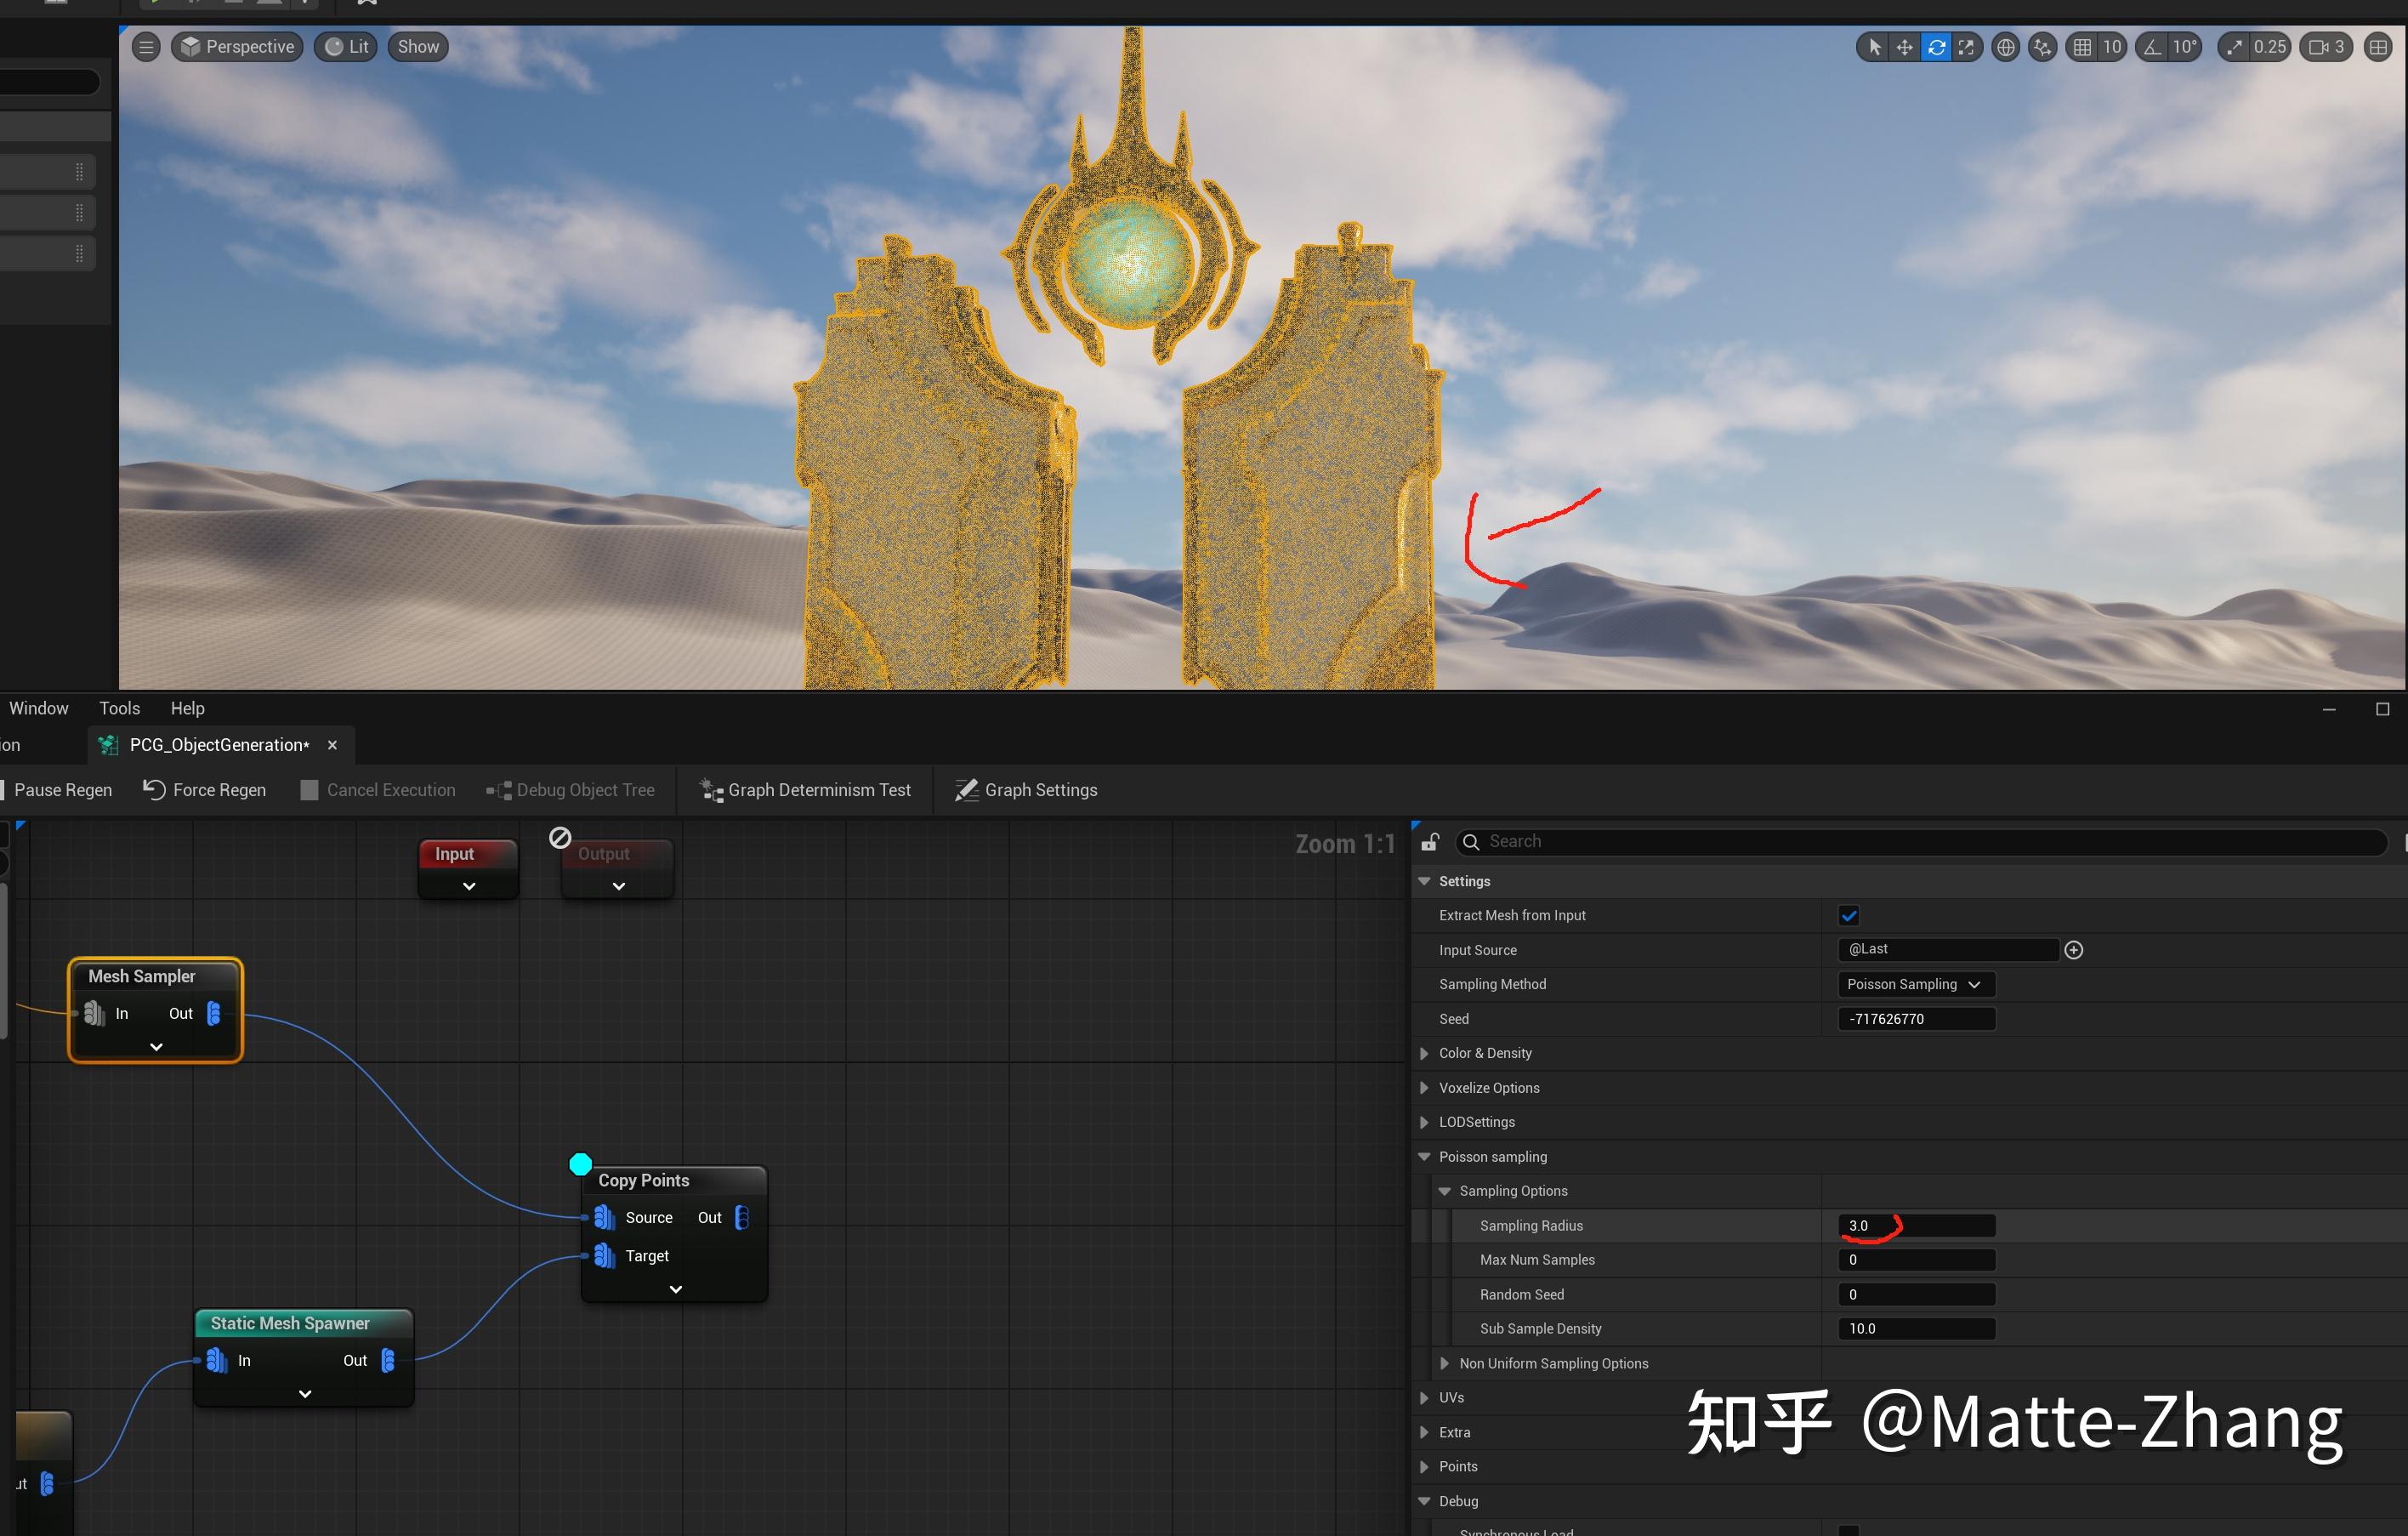Open viewport options hamburger menu
Viewport: 2408px width, 1536px height.
[x=146, y=47]
